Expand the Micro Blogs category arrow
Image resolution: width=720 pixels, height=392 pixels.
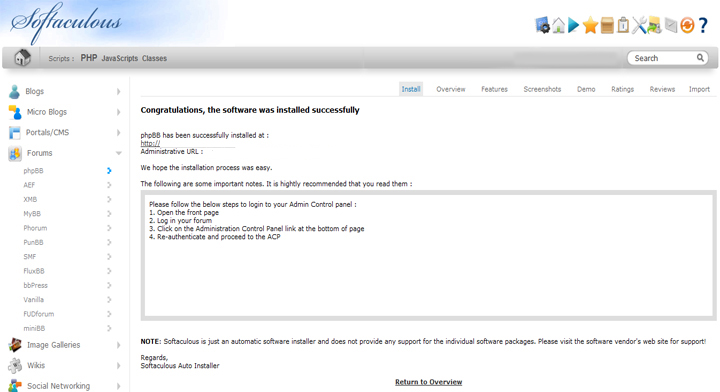click(x=118, y=112)
